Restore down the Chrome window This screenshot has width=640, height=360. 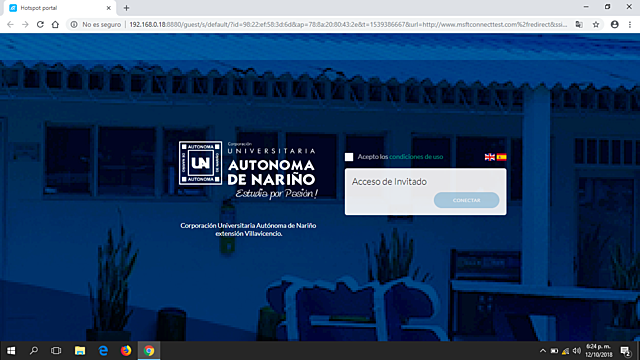tap(608, 7)
